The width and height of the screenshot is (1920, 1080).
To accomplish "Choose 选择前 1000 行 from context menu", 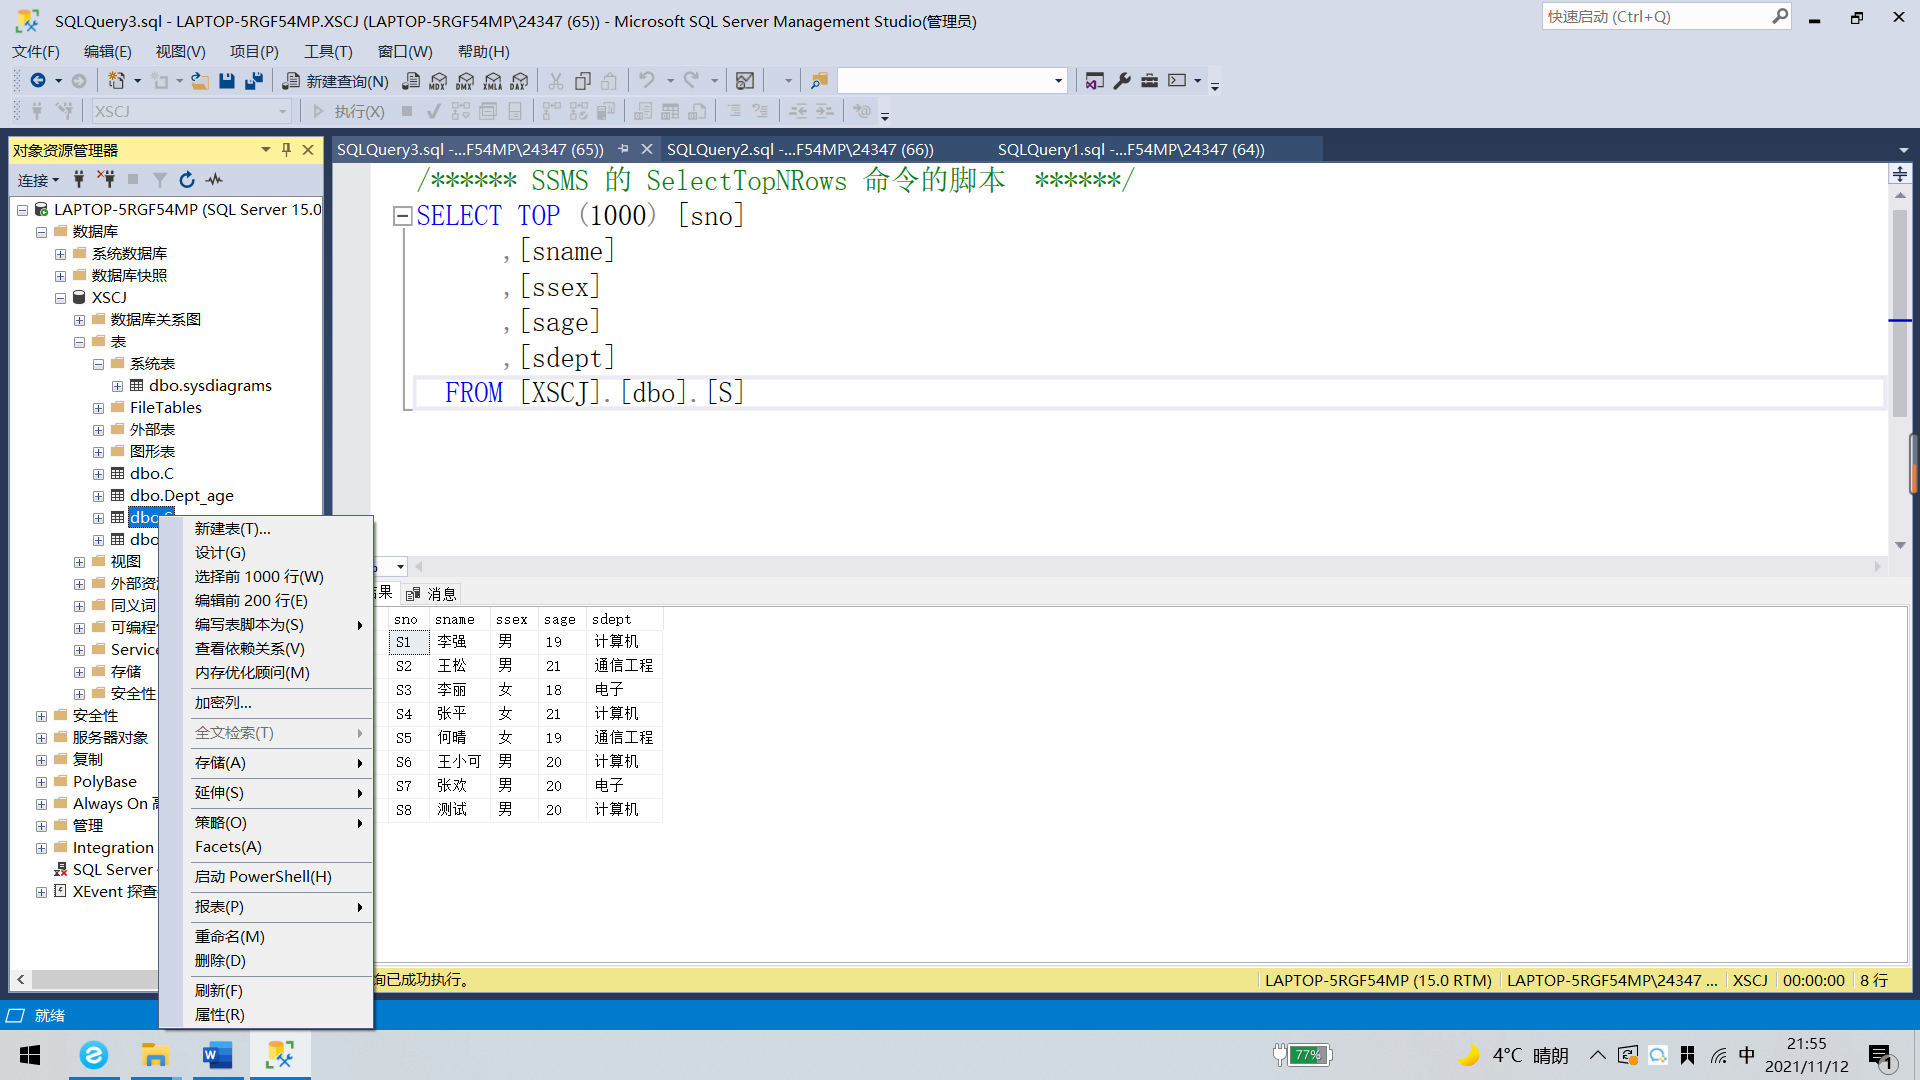I will [x=259, y=577].
